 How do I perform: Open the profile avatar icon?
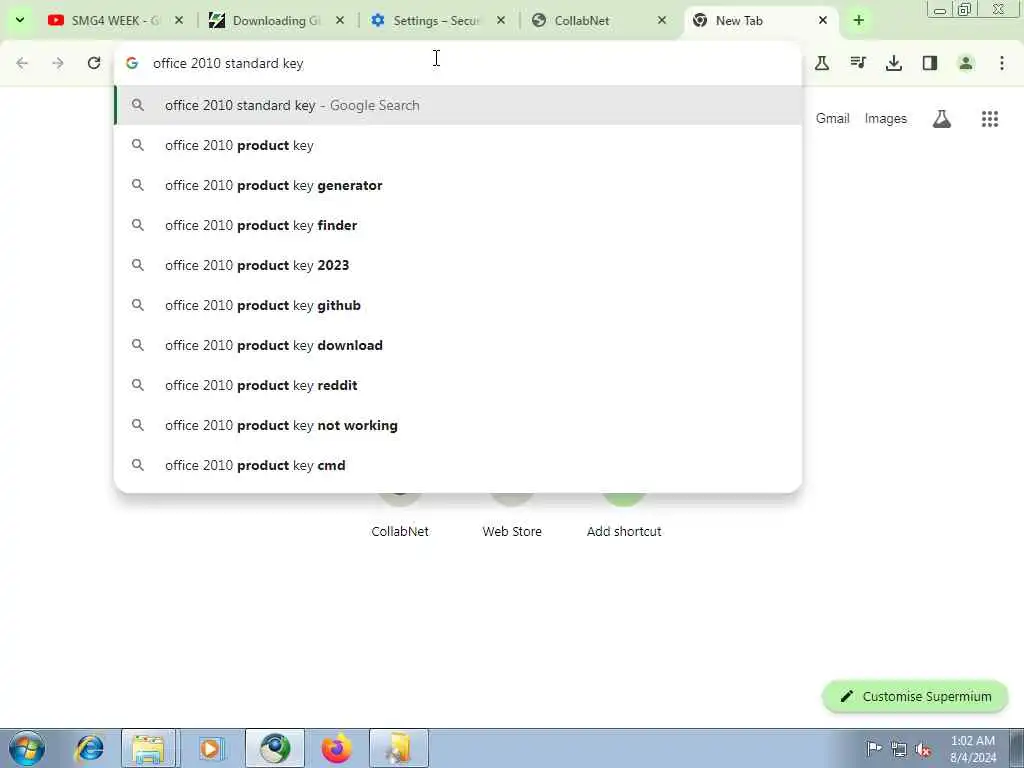[966, 63]
